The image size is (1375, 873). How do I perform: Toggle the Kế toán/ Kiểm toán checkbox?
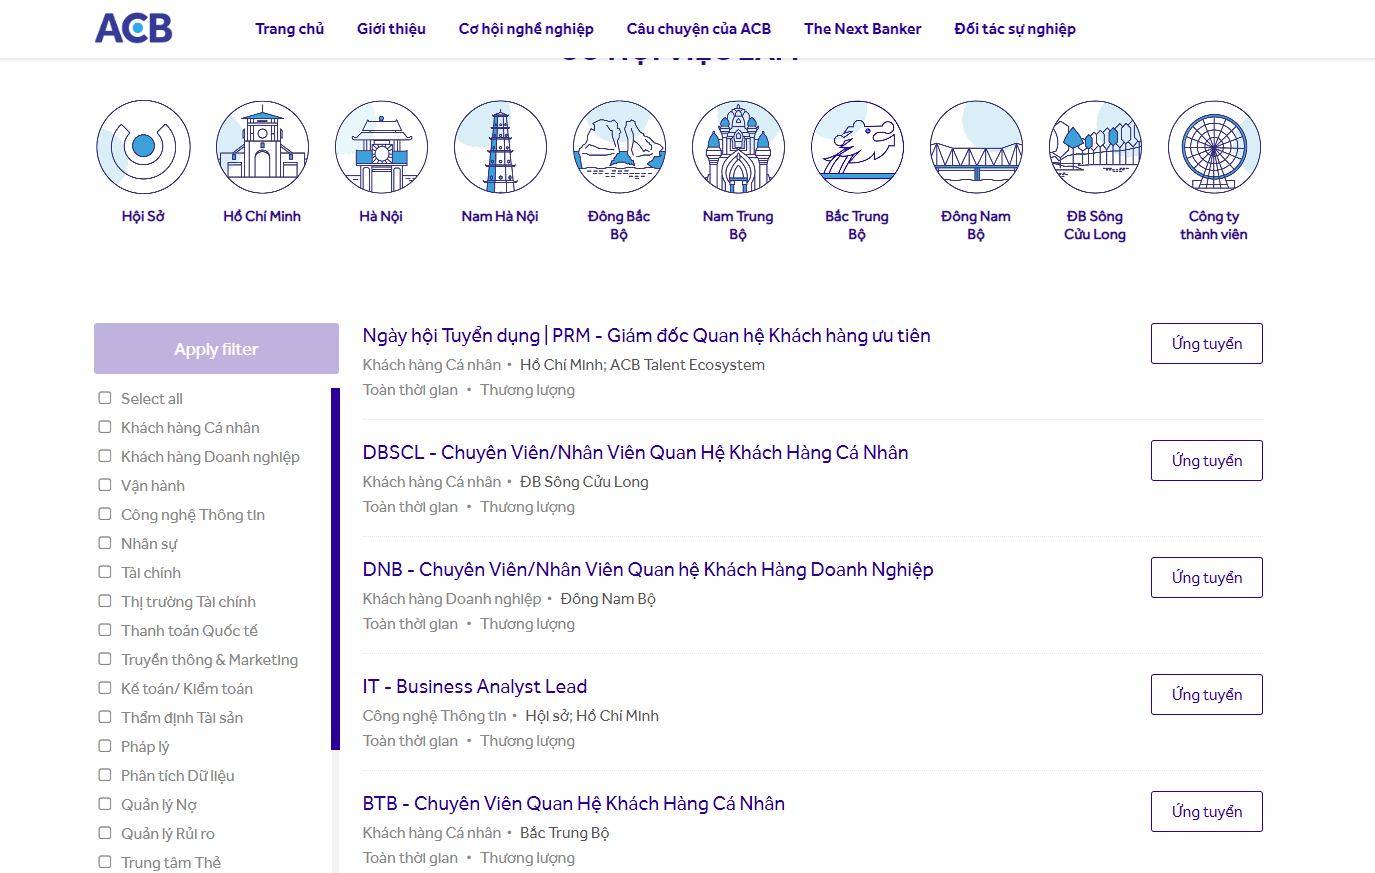point(105,688)
